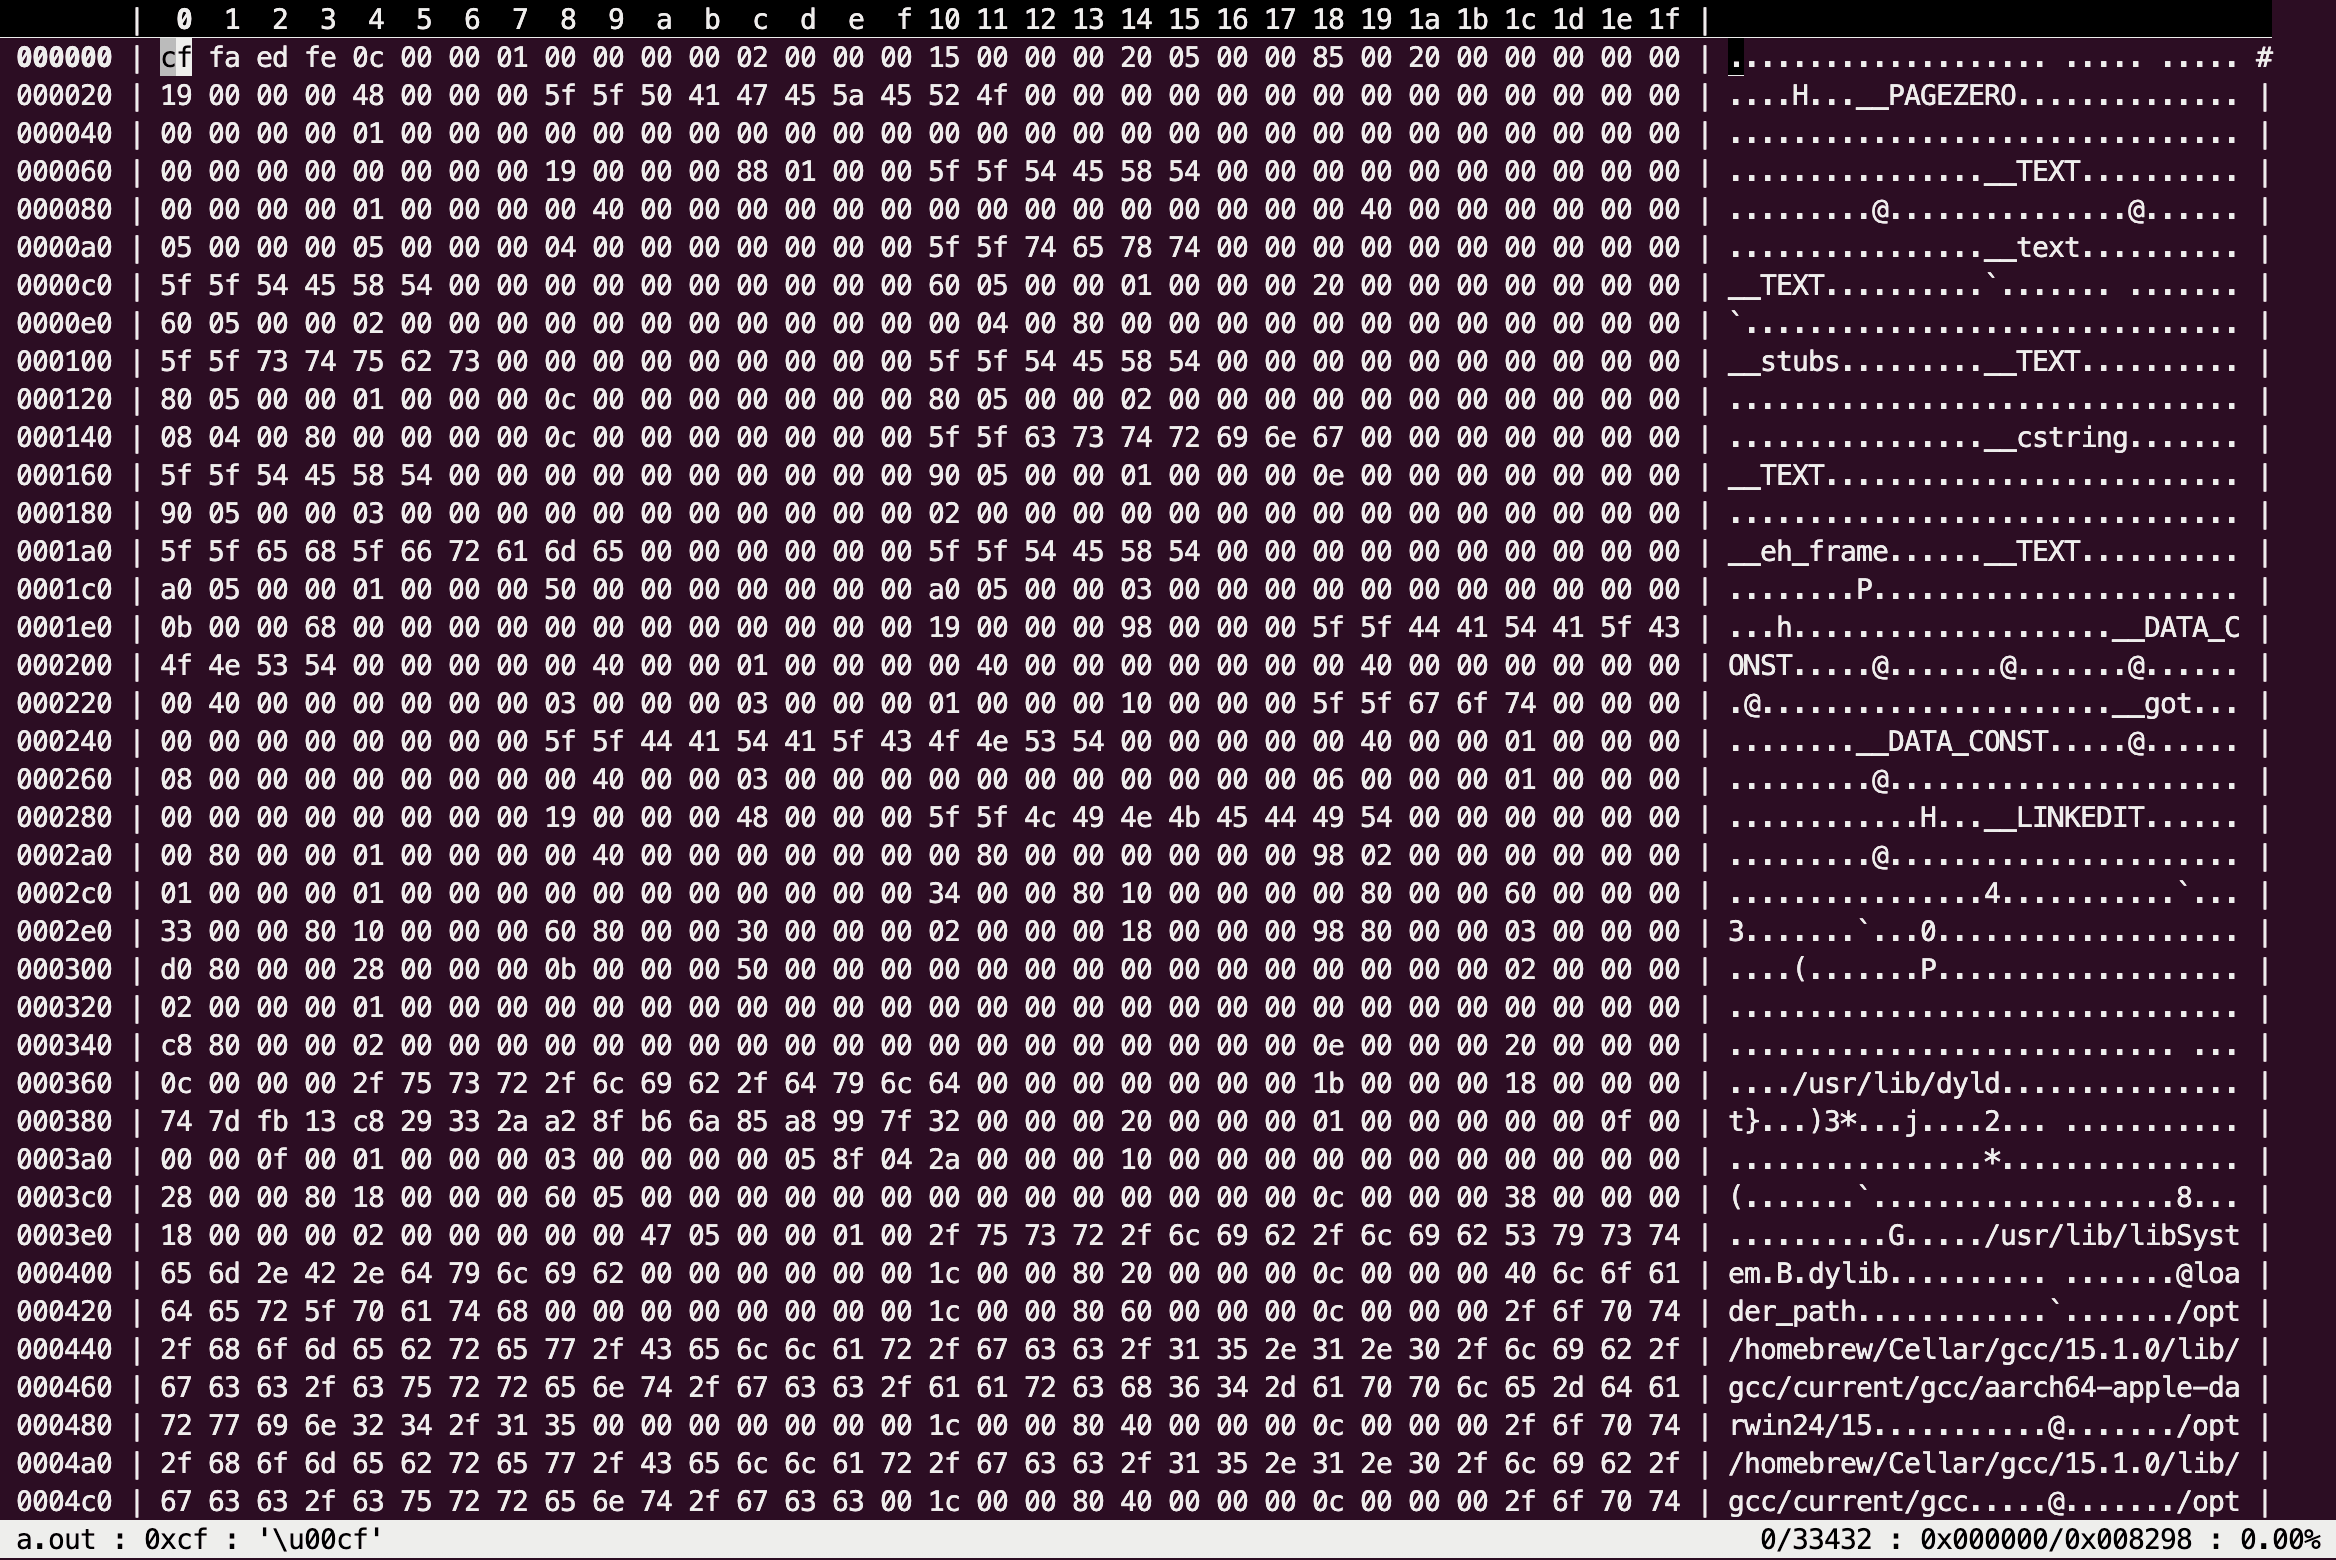Select the 000020 row offset label
Viewport: 2336px width, 1560px height.
click(64, 96)
